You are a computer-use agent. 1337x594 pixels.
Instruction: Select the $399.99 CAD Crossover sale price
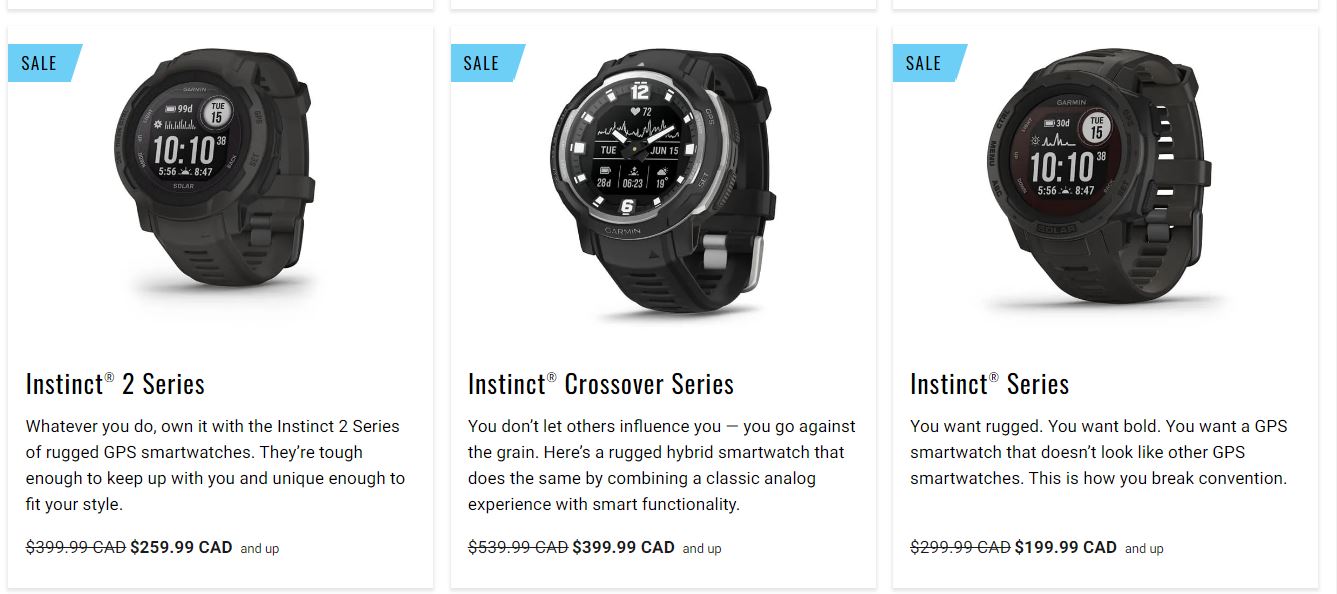623,548
